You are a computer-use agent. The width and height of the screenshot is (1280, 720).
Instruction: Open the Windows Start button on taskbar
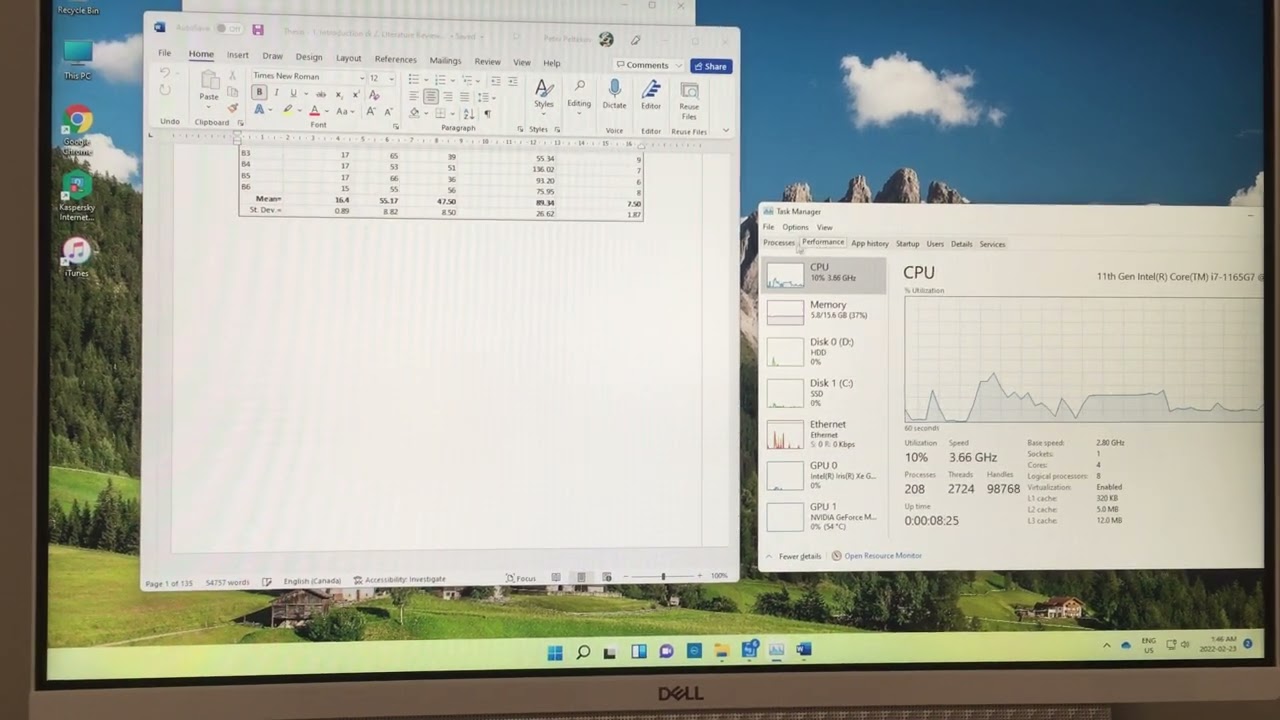coord(555,653)
